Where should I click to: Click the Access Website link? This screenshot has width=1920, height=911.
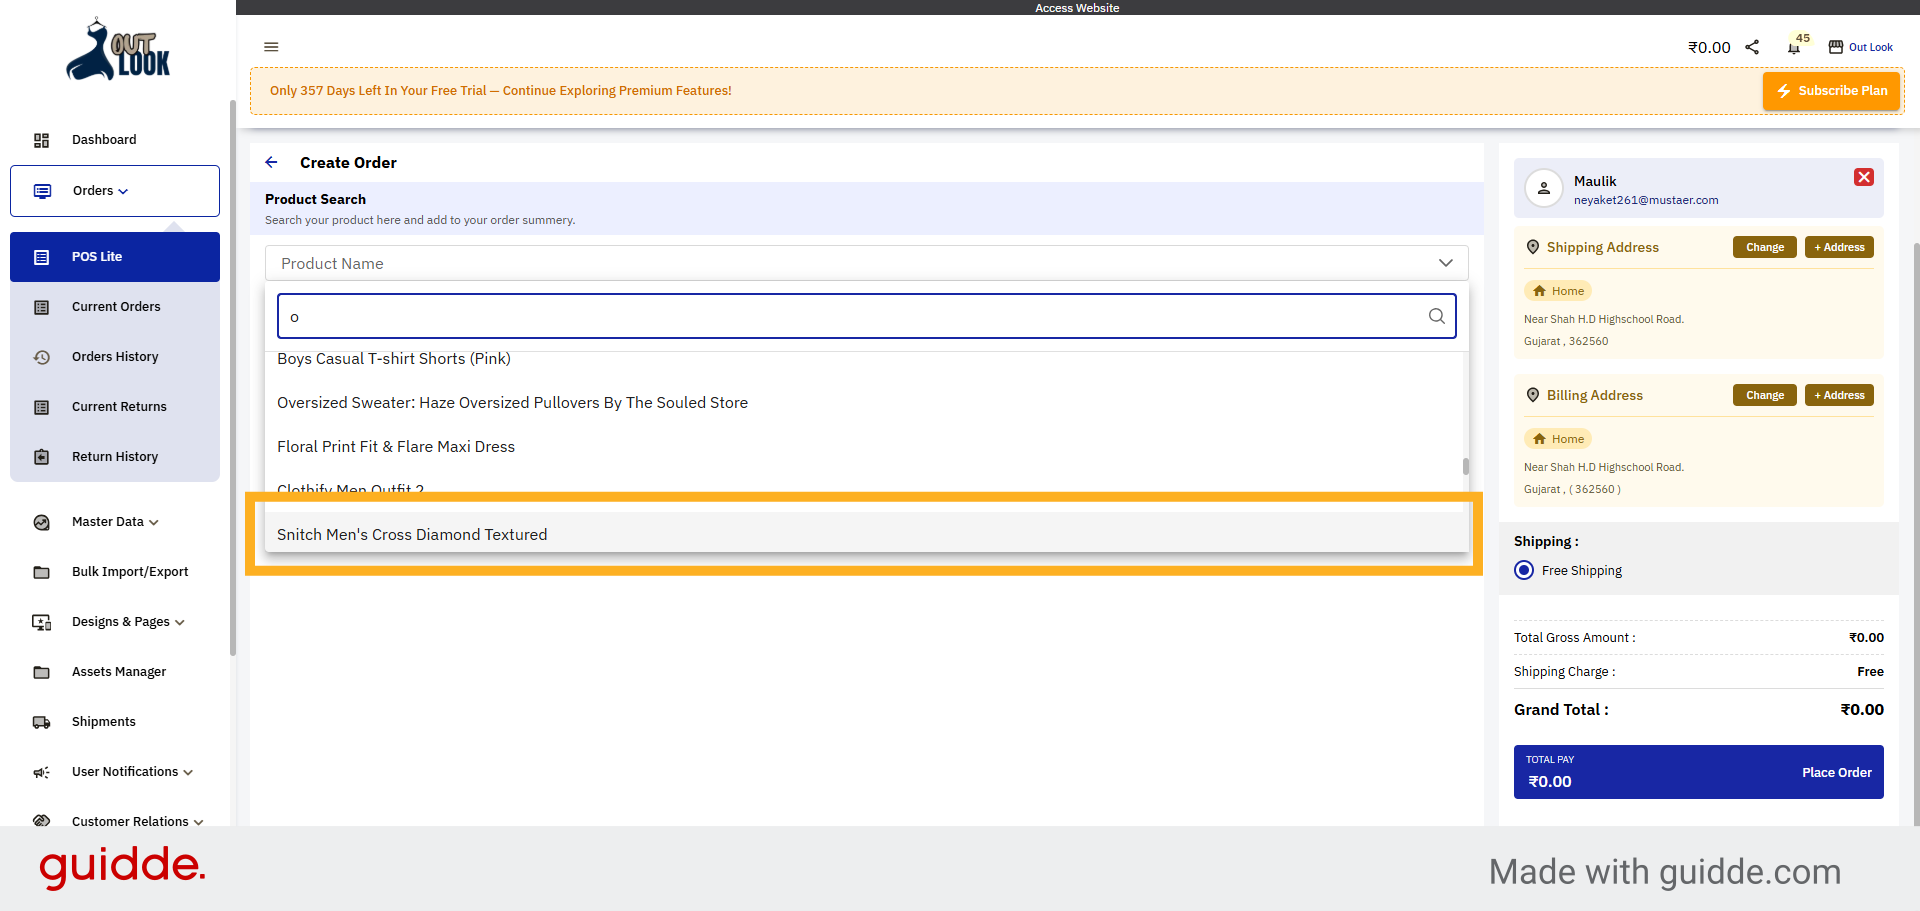(x=1077, y=8)
